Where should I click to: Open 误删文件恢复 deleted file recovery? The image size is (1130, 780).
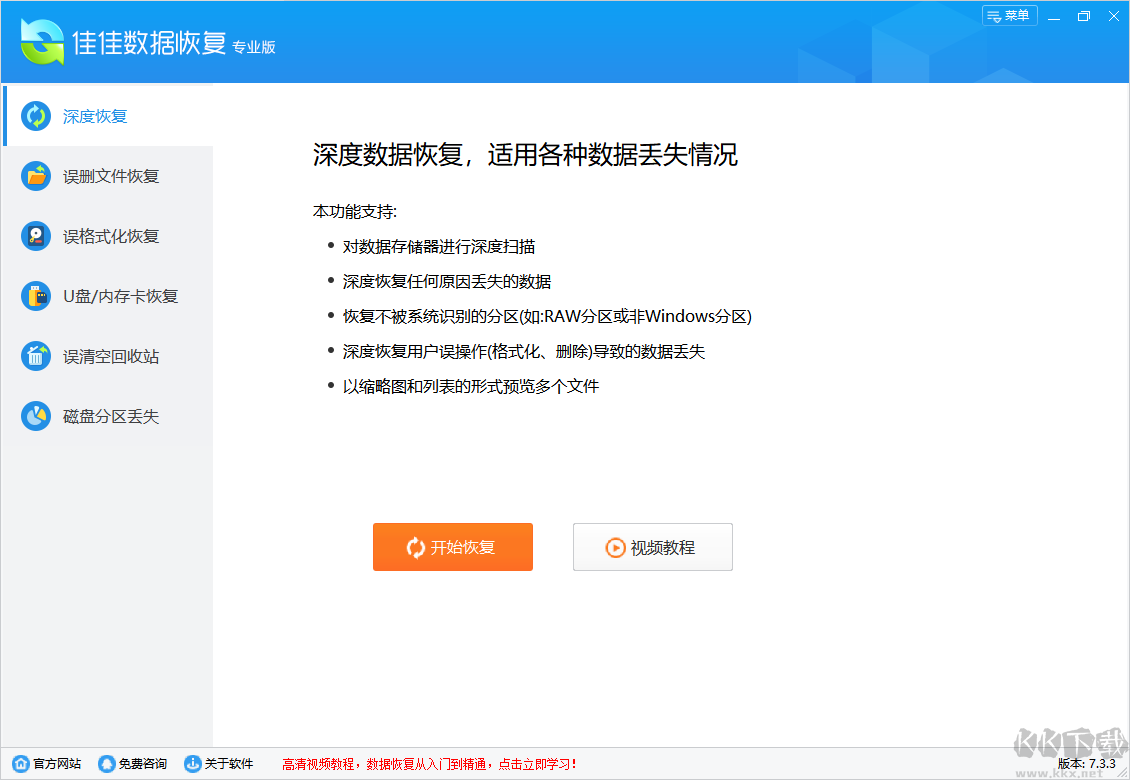[x=35, y=176]
